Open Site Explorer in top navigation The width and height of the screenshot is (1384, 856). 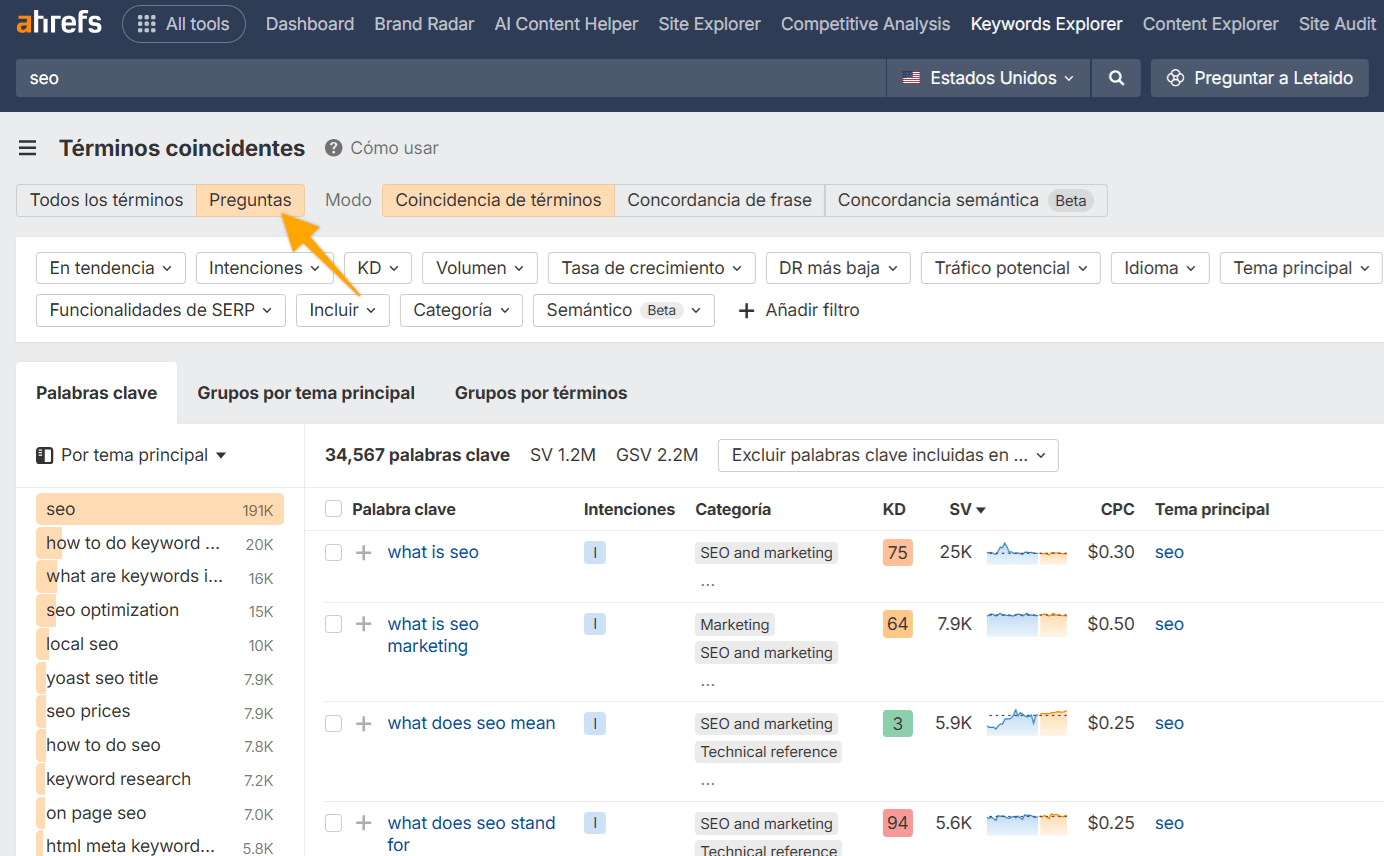click(x=710, y=24)
